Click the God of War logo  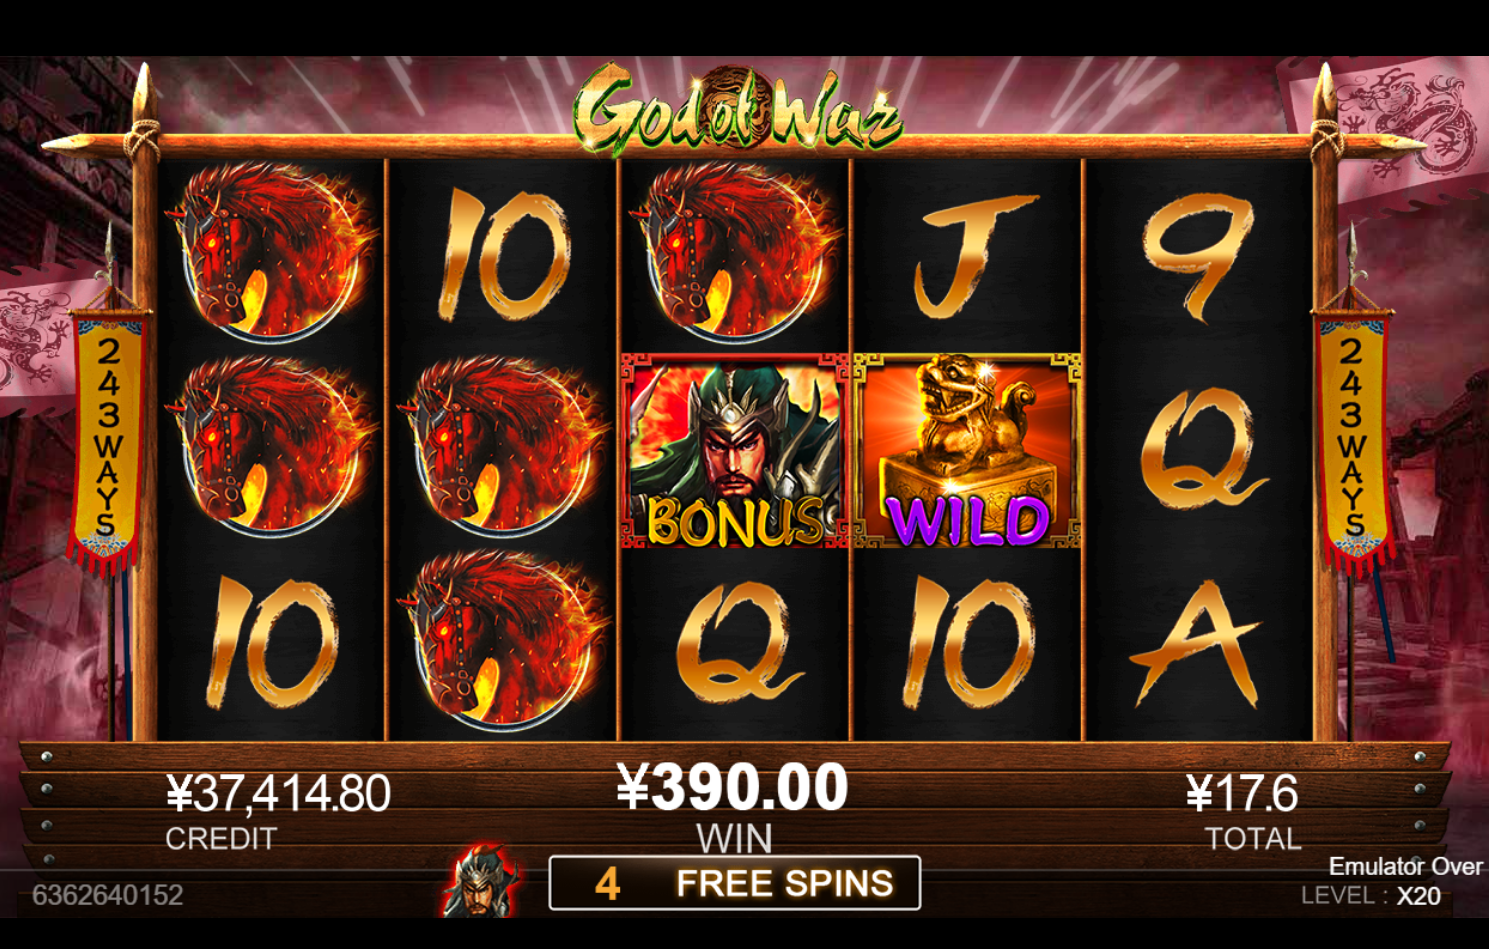(x=738, y=110)
